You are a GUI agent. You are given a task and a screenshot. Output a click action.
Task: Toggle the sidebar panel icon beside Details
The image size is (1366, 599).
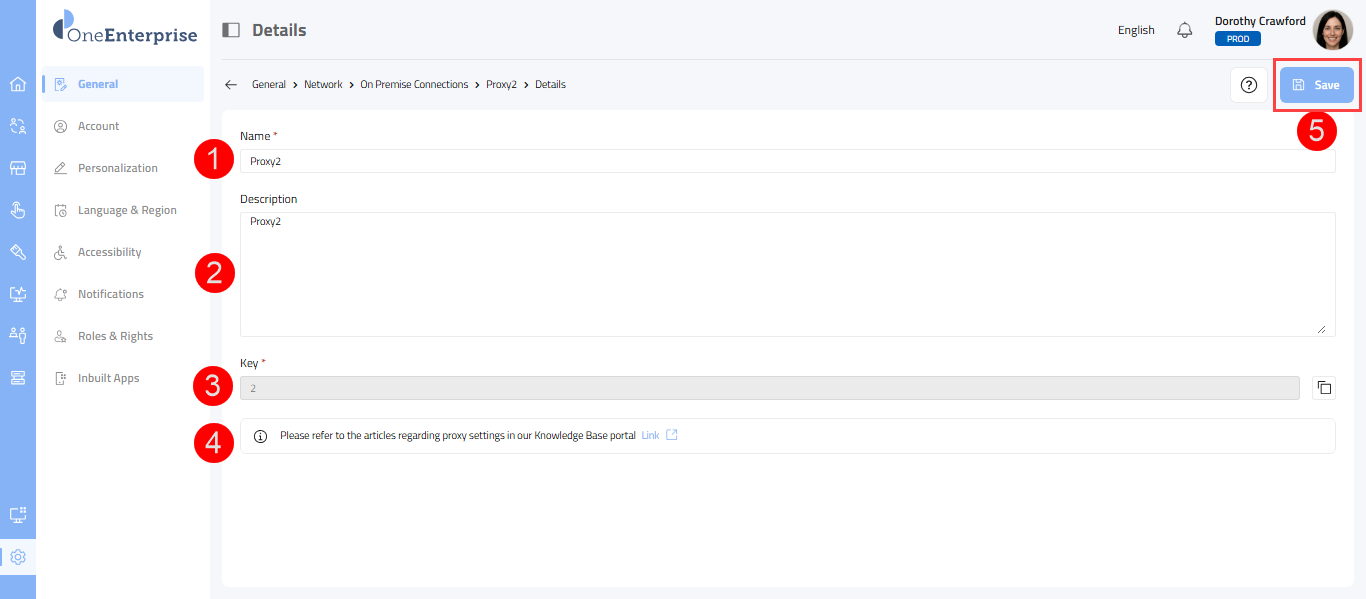click(231, 30)
